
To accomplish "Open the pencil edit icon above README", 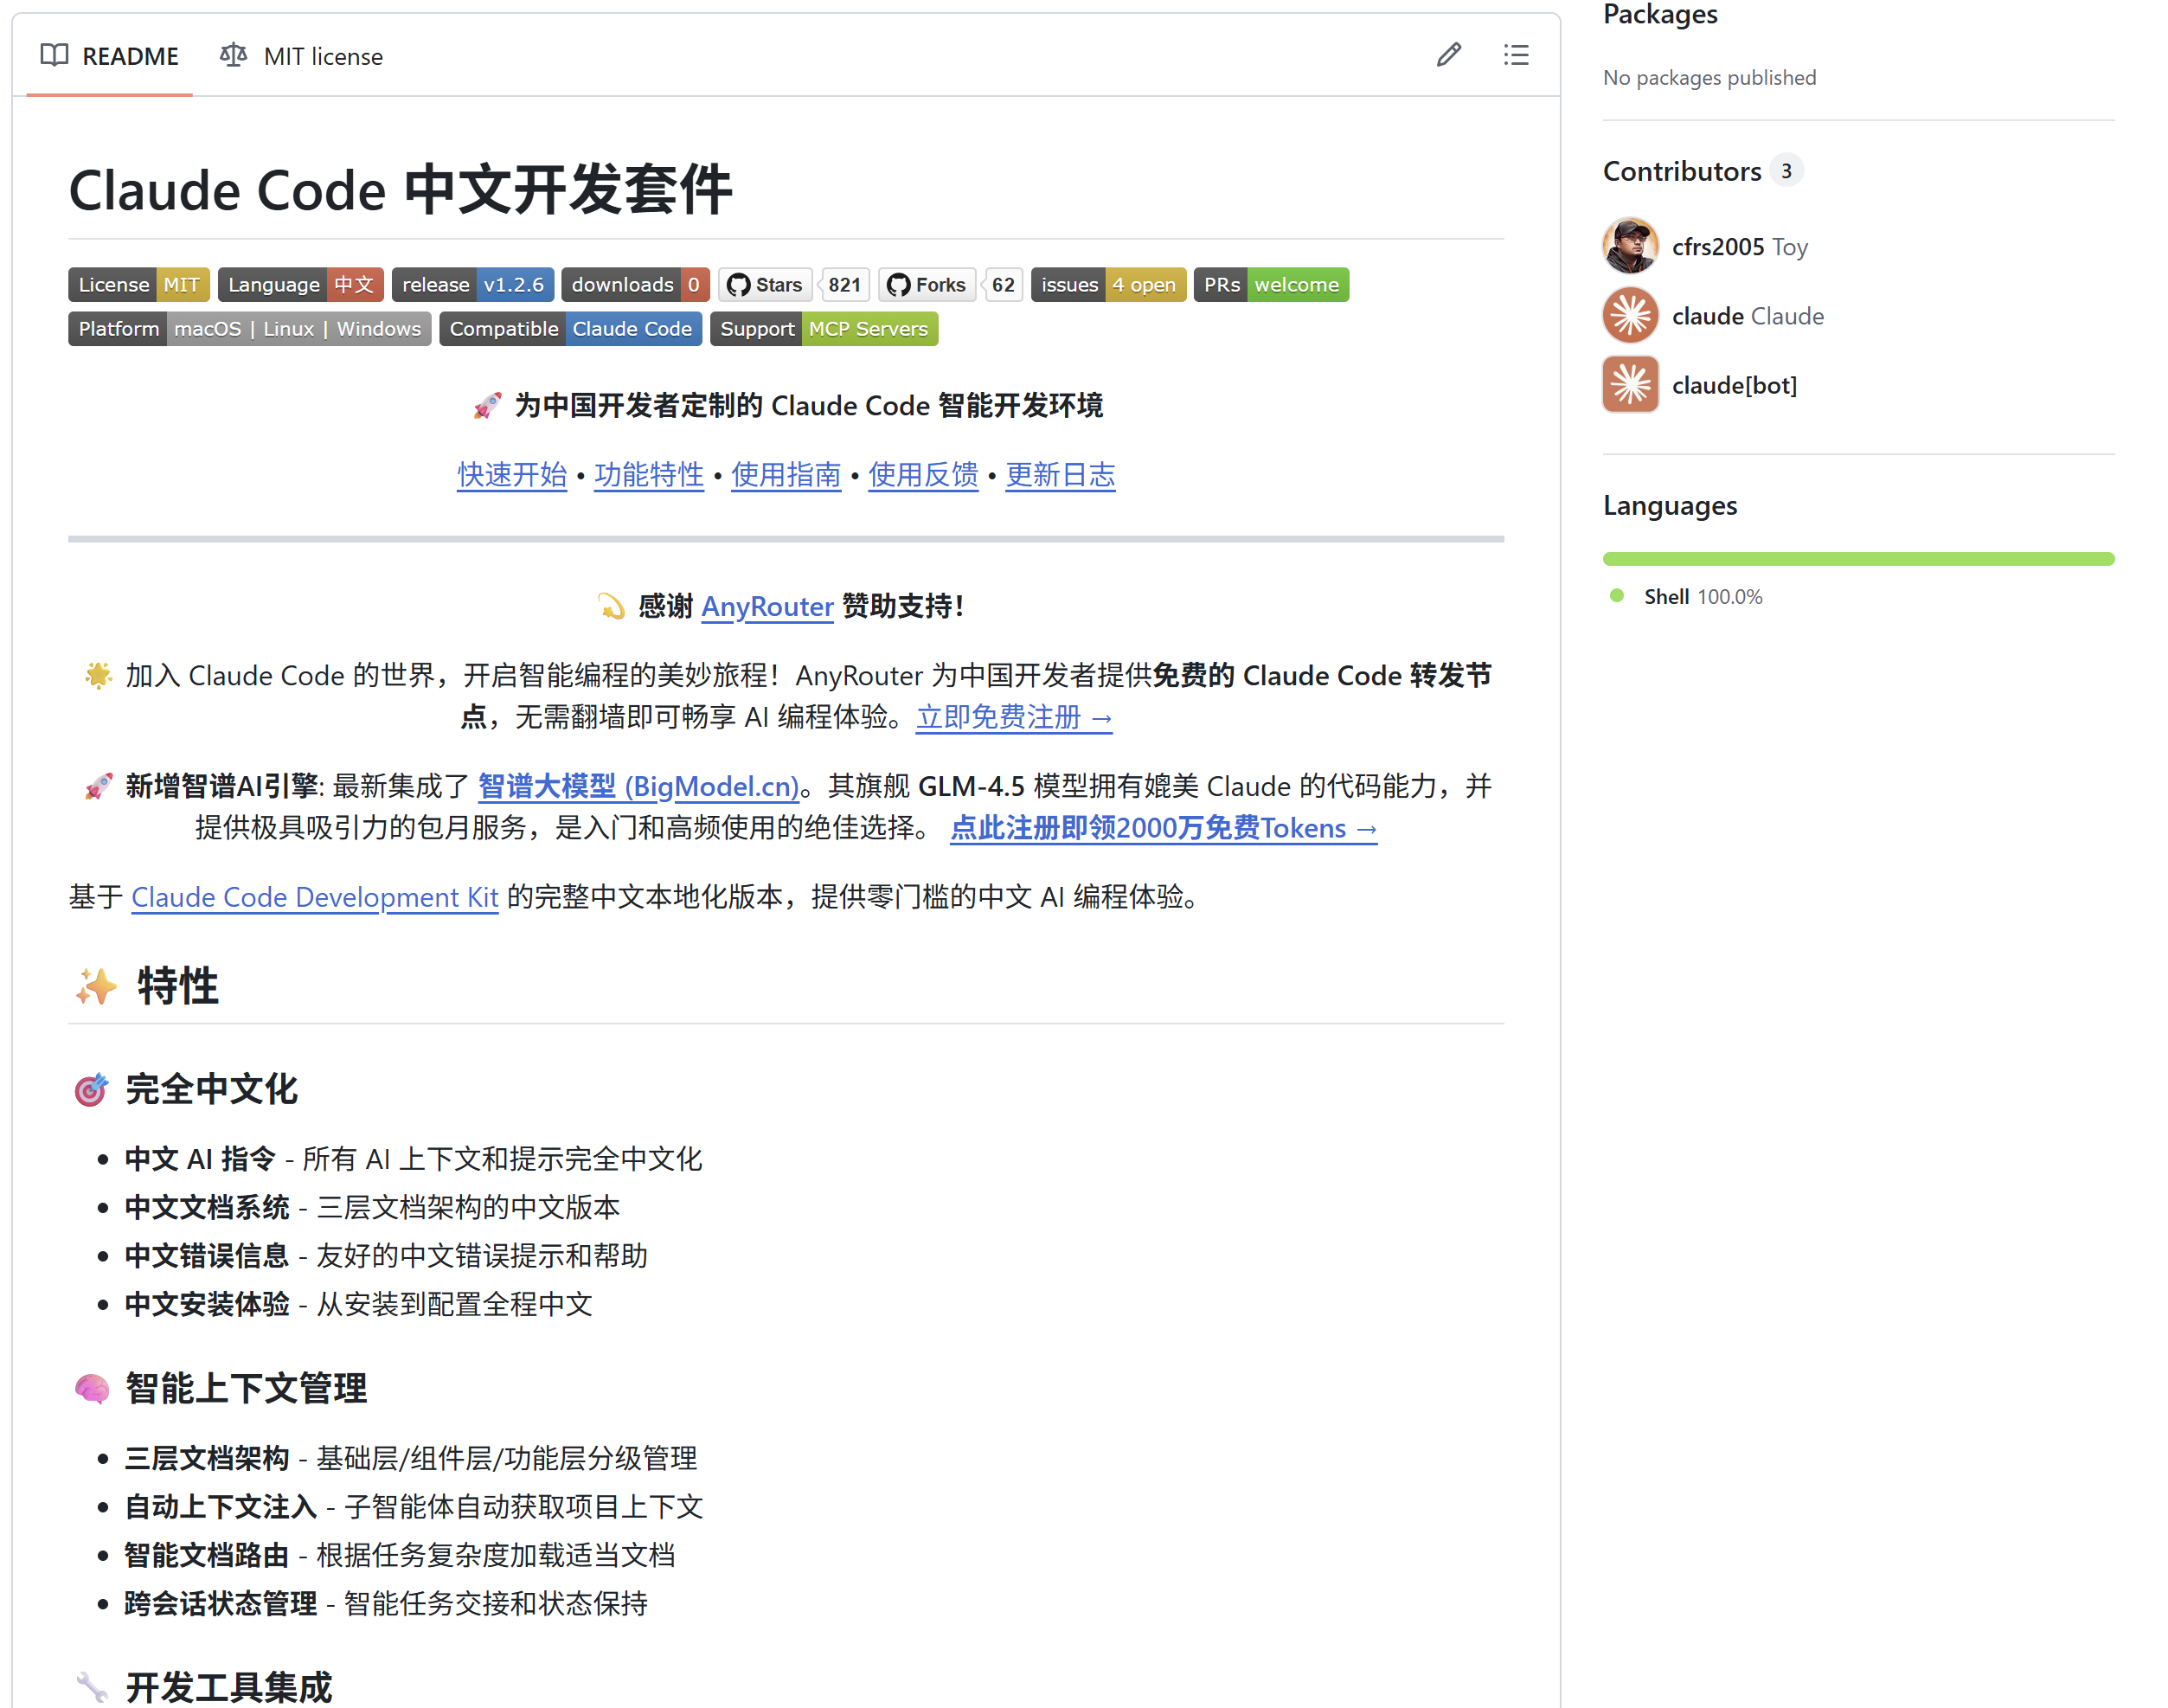I will (1448, 55).
